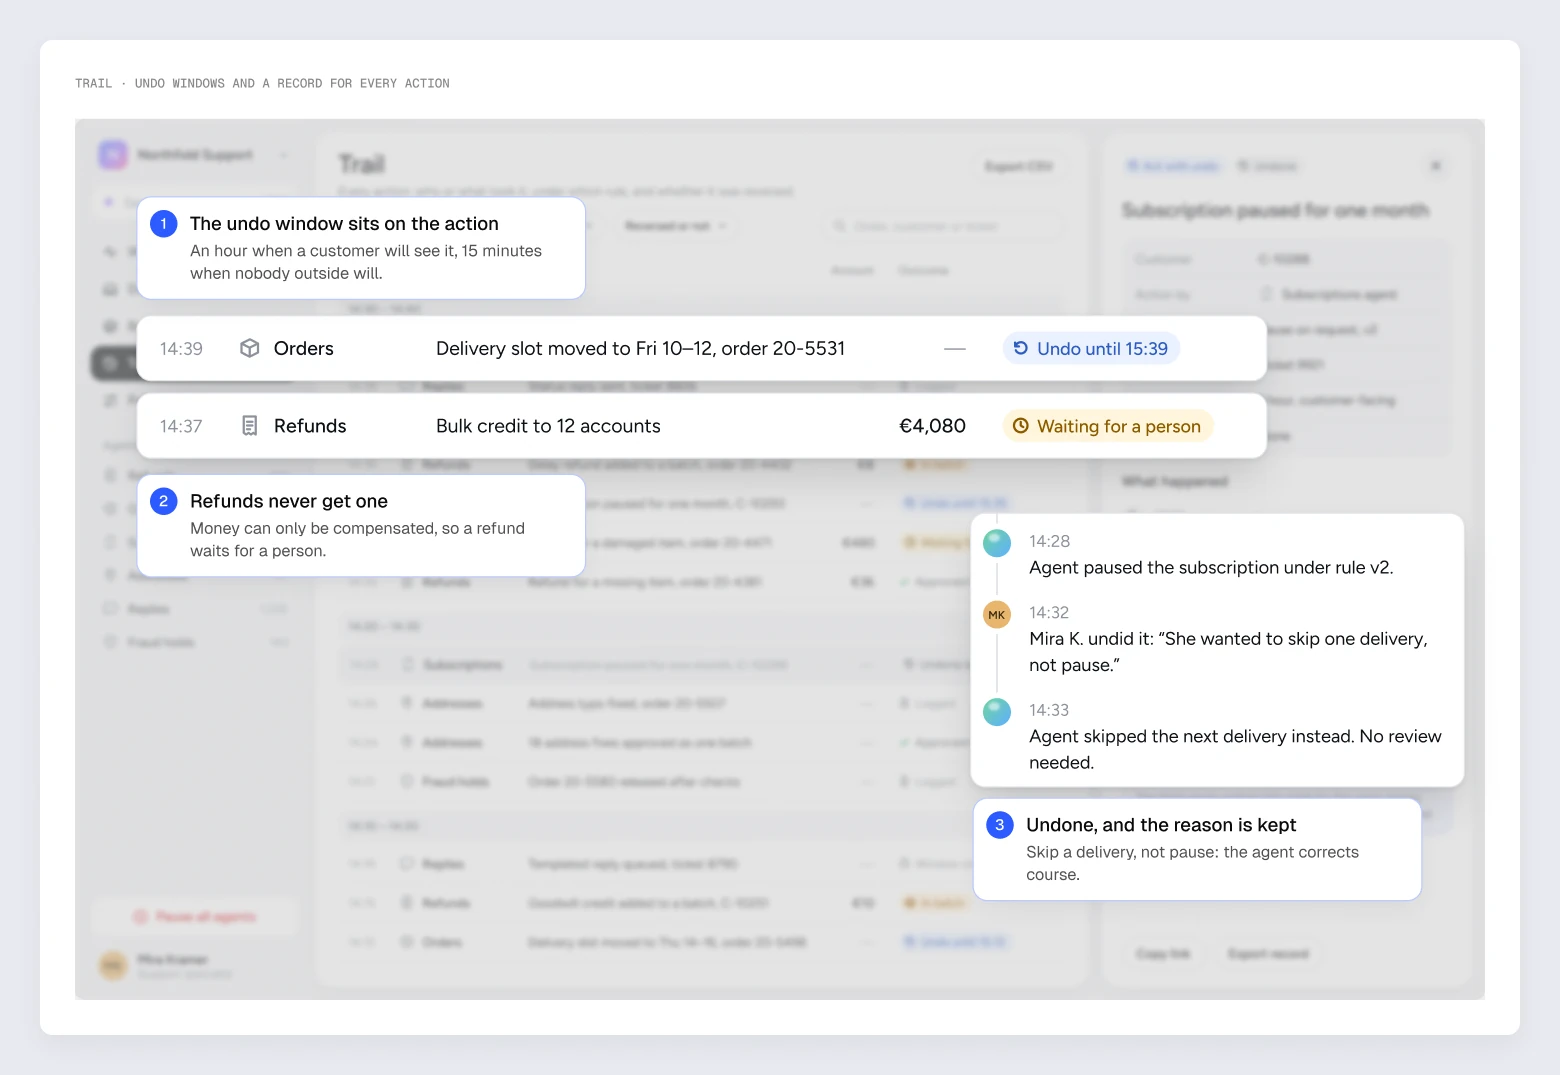The width and height of the screenshot is (1560, 1075).
Task: Click the 14:39 timestamp in the Orders row
Action: (x=181, y=348)
